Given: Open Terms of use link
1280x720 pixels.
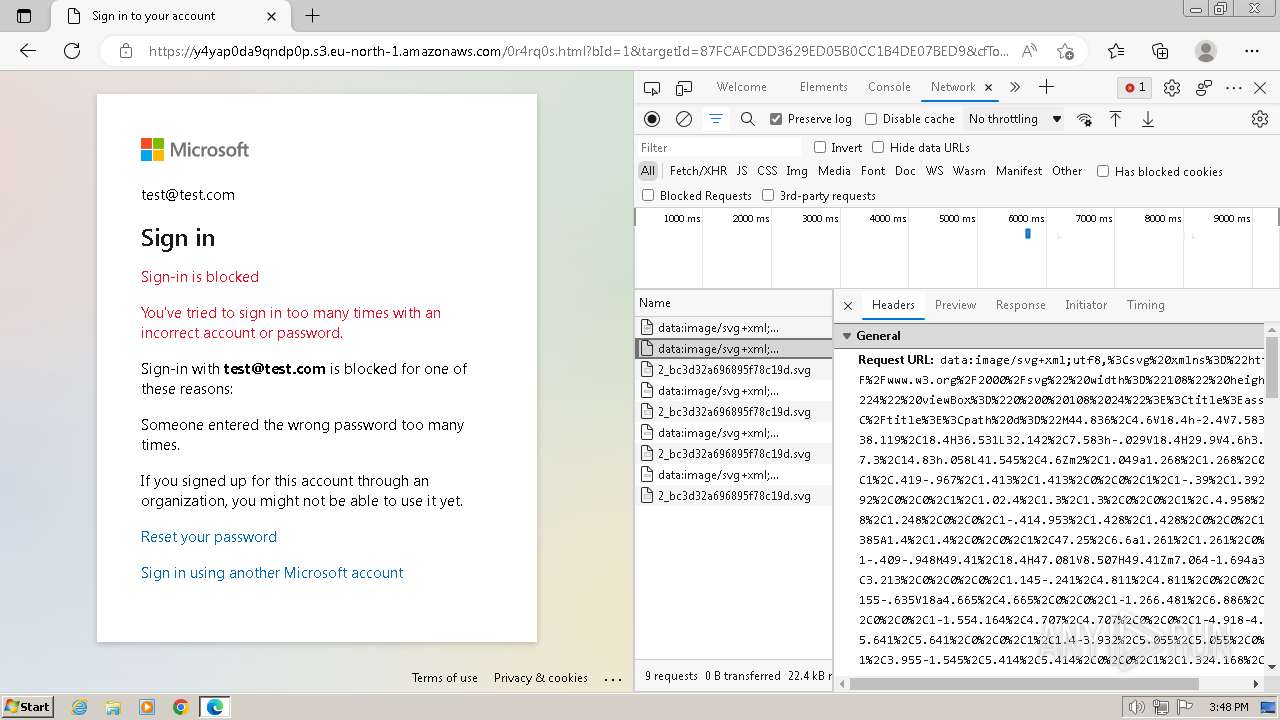Looking at the screenshot, I should [x=445, y=678].
